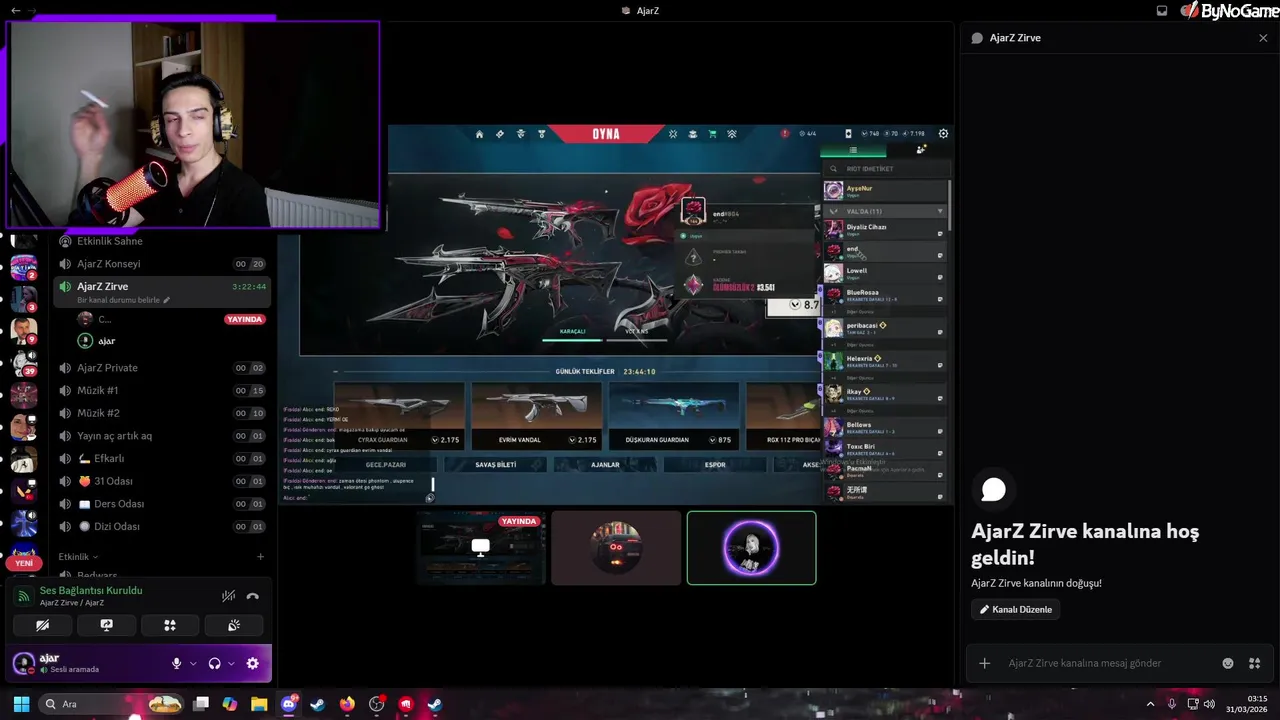Open server icon with badge 2
The image size is (1280, 720).
(x=24, y=267)
